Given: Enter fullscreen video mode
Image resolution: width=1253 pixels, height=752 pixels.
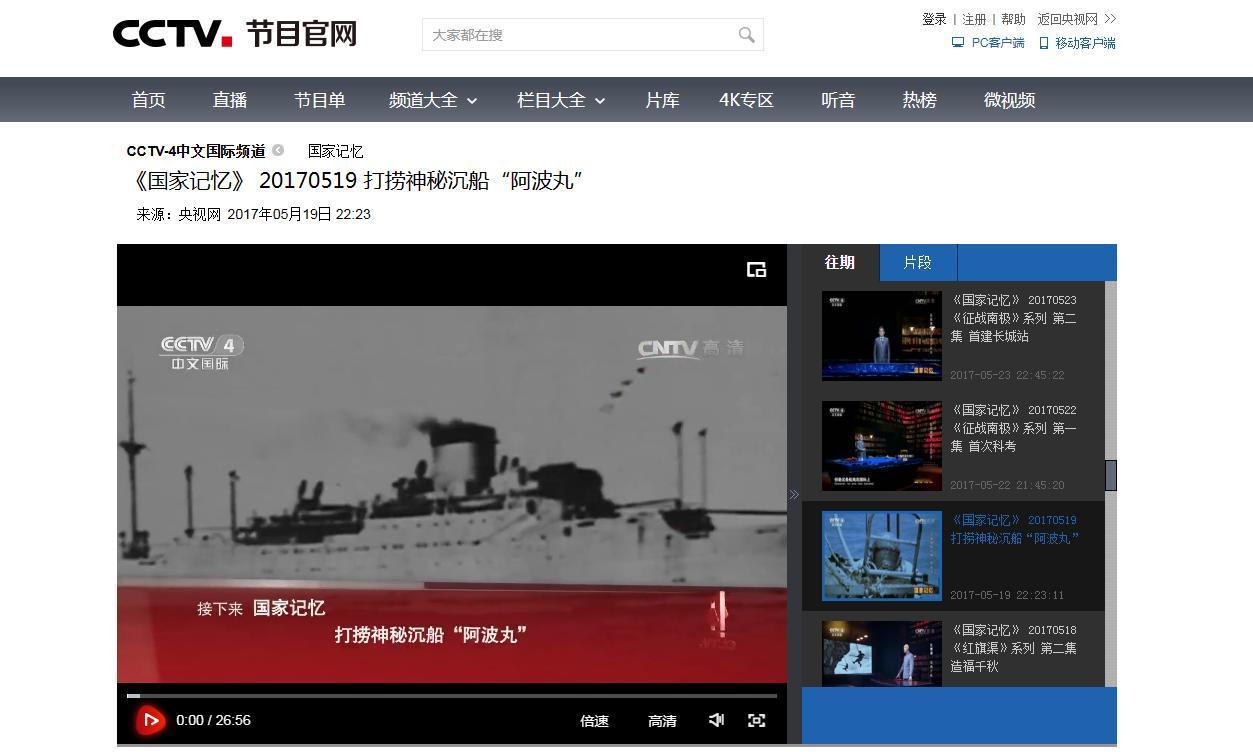Looking at the screenshot, I should pos(757,720).
